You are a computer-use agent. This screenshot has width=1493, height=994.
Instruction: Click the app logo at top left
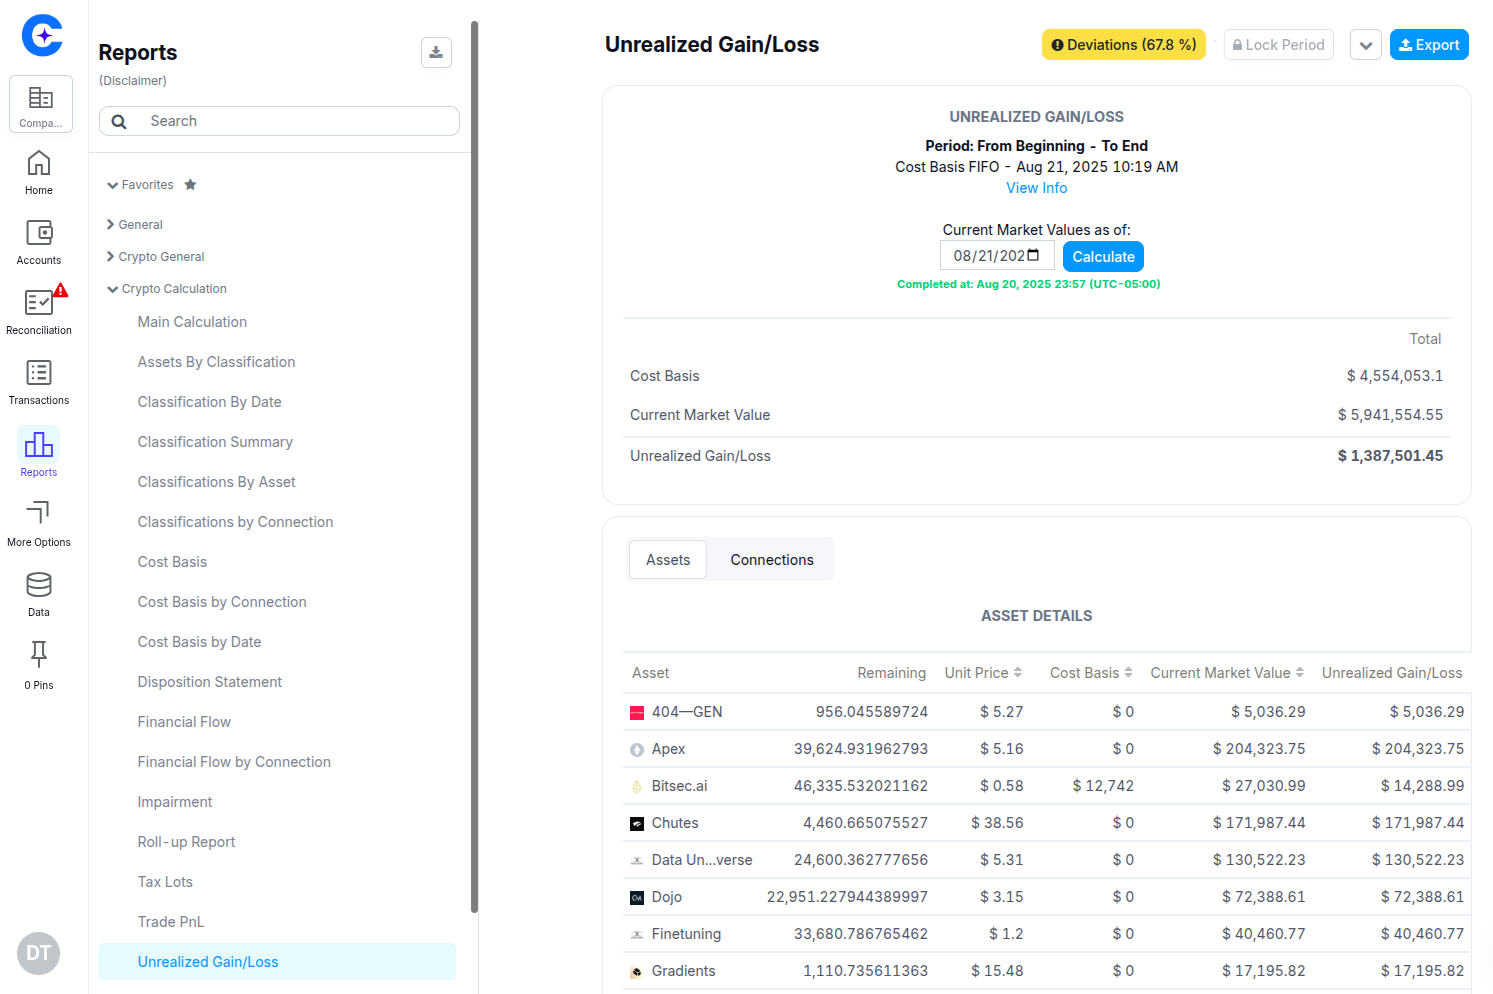(x=42, y=35)
